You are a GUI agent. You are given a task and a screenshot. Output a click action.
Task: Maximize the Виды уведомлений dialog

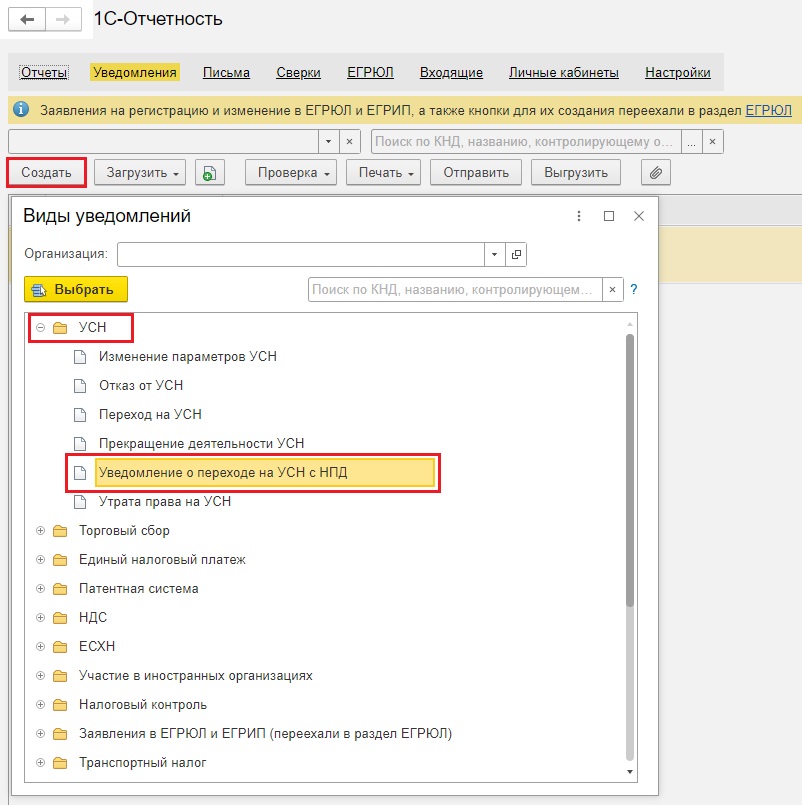coord(609,216)
